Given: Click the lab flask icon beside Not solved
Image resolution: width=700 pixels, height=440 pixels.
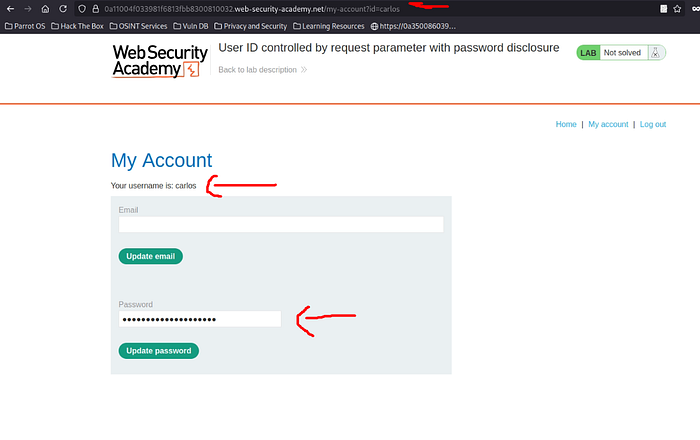Looking at the screenshot, I should [x=655, y=53].
